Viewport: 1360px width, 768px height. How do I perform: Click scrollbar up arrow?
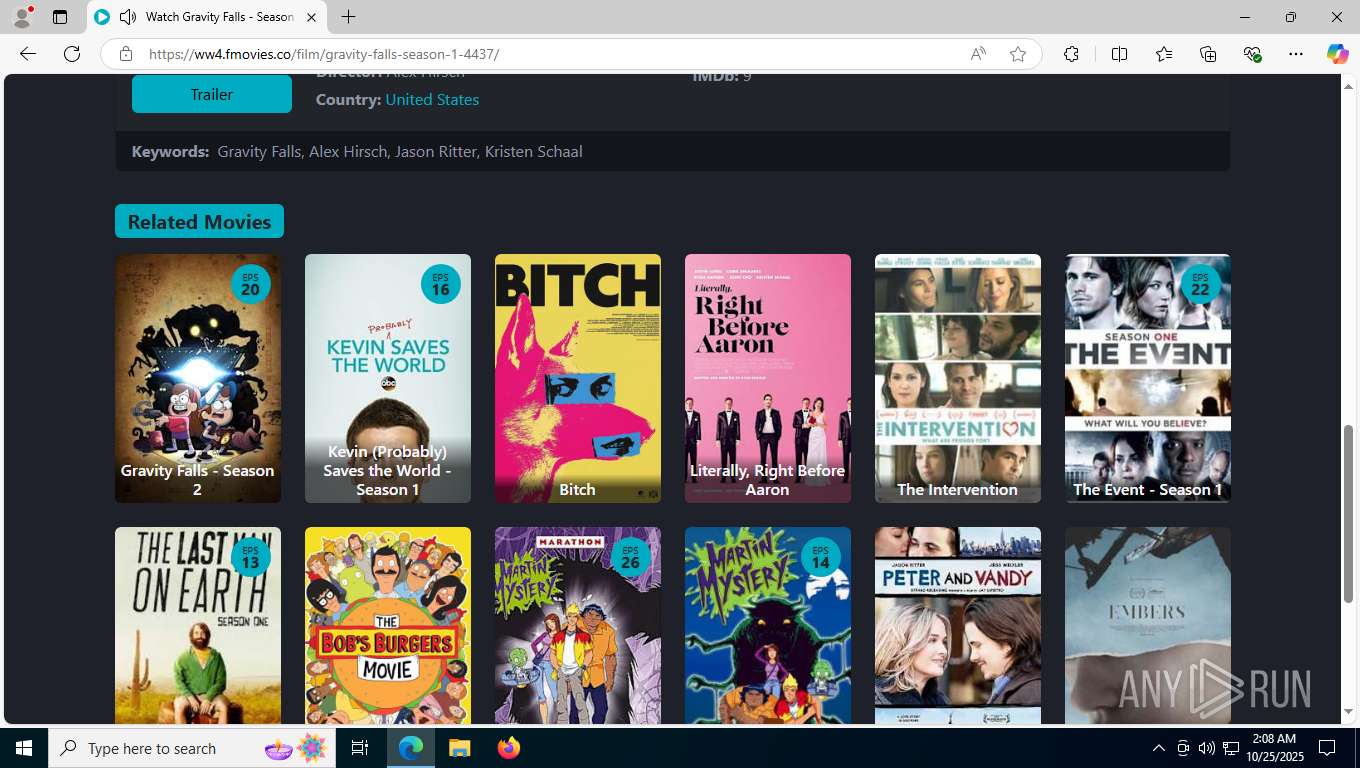(x=1349, y=85)
